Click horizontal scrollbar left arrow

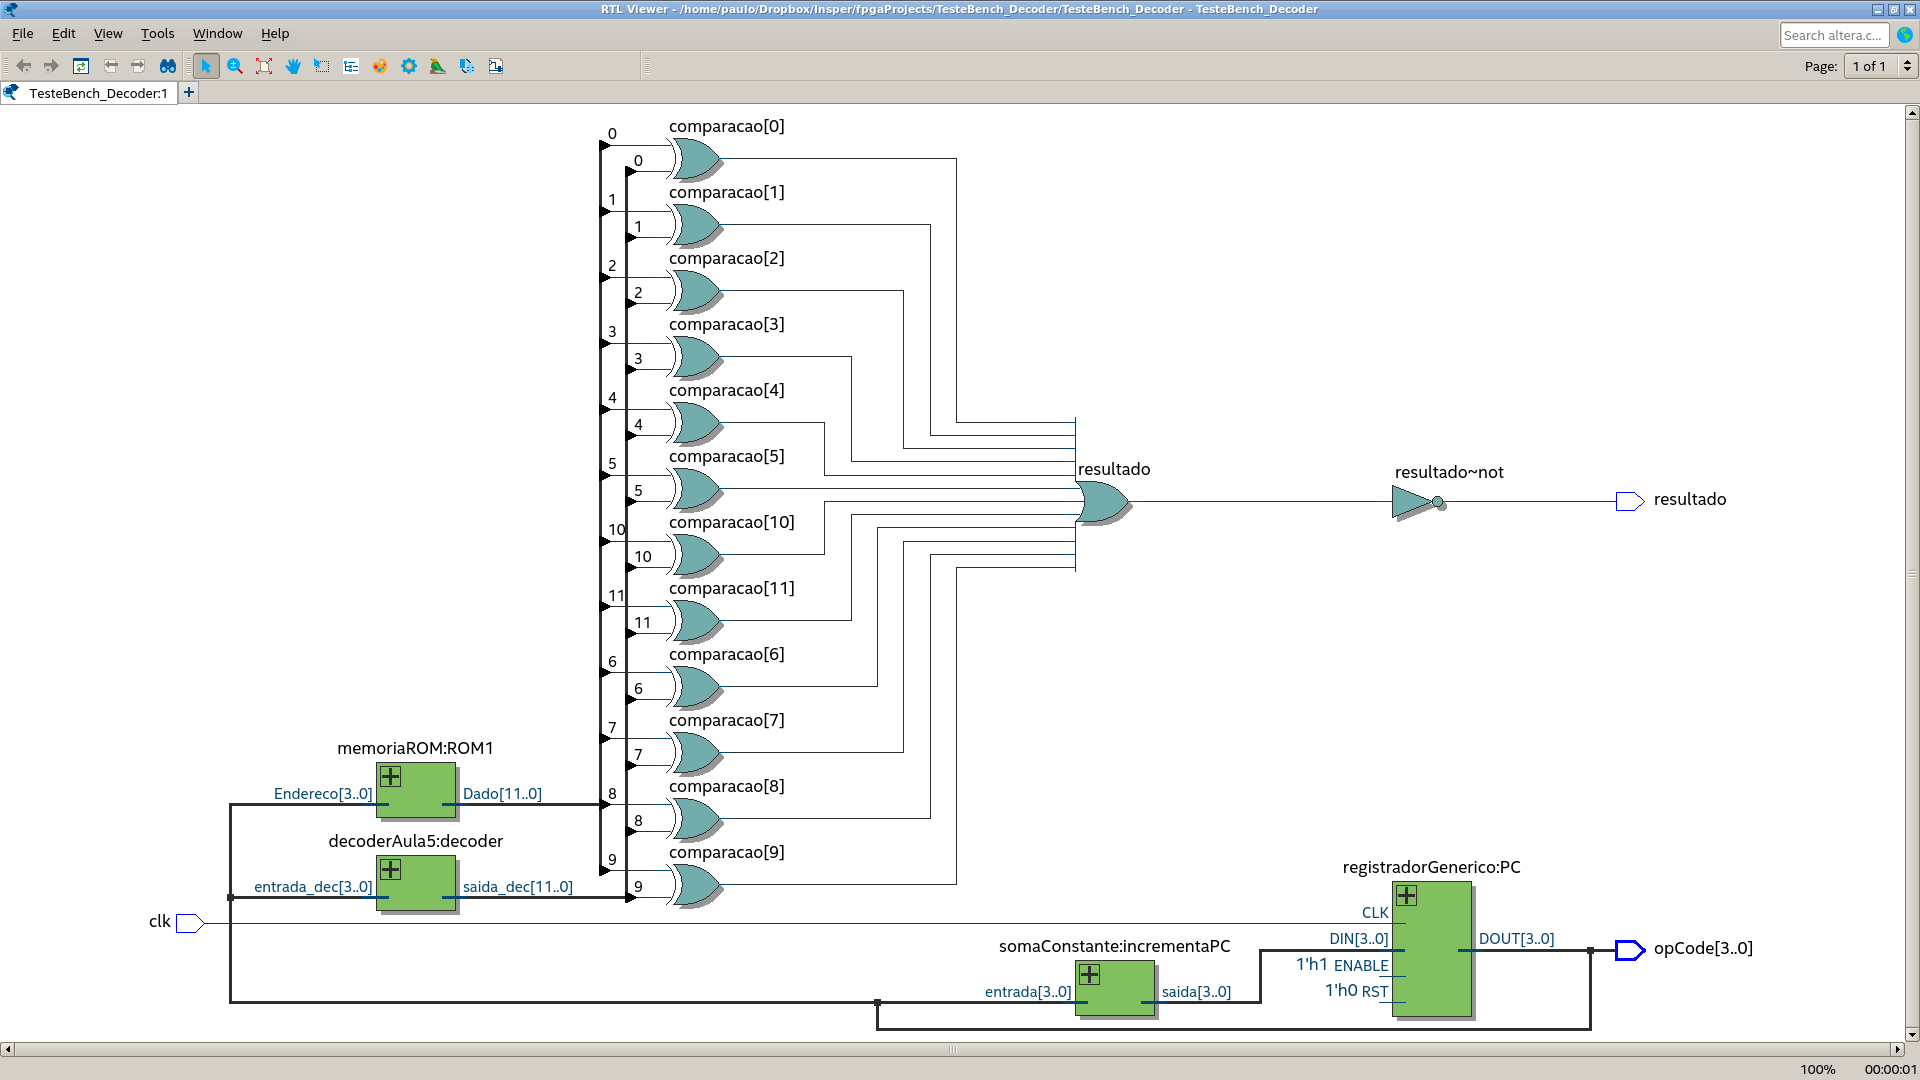pyautogui.click(x=7, y=1049)
